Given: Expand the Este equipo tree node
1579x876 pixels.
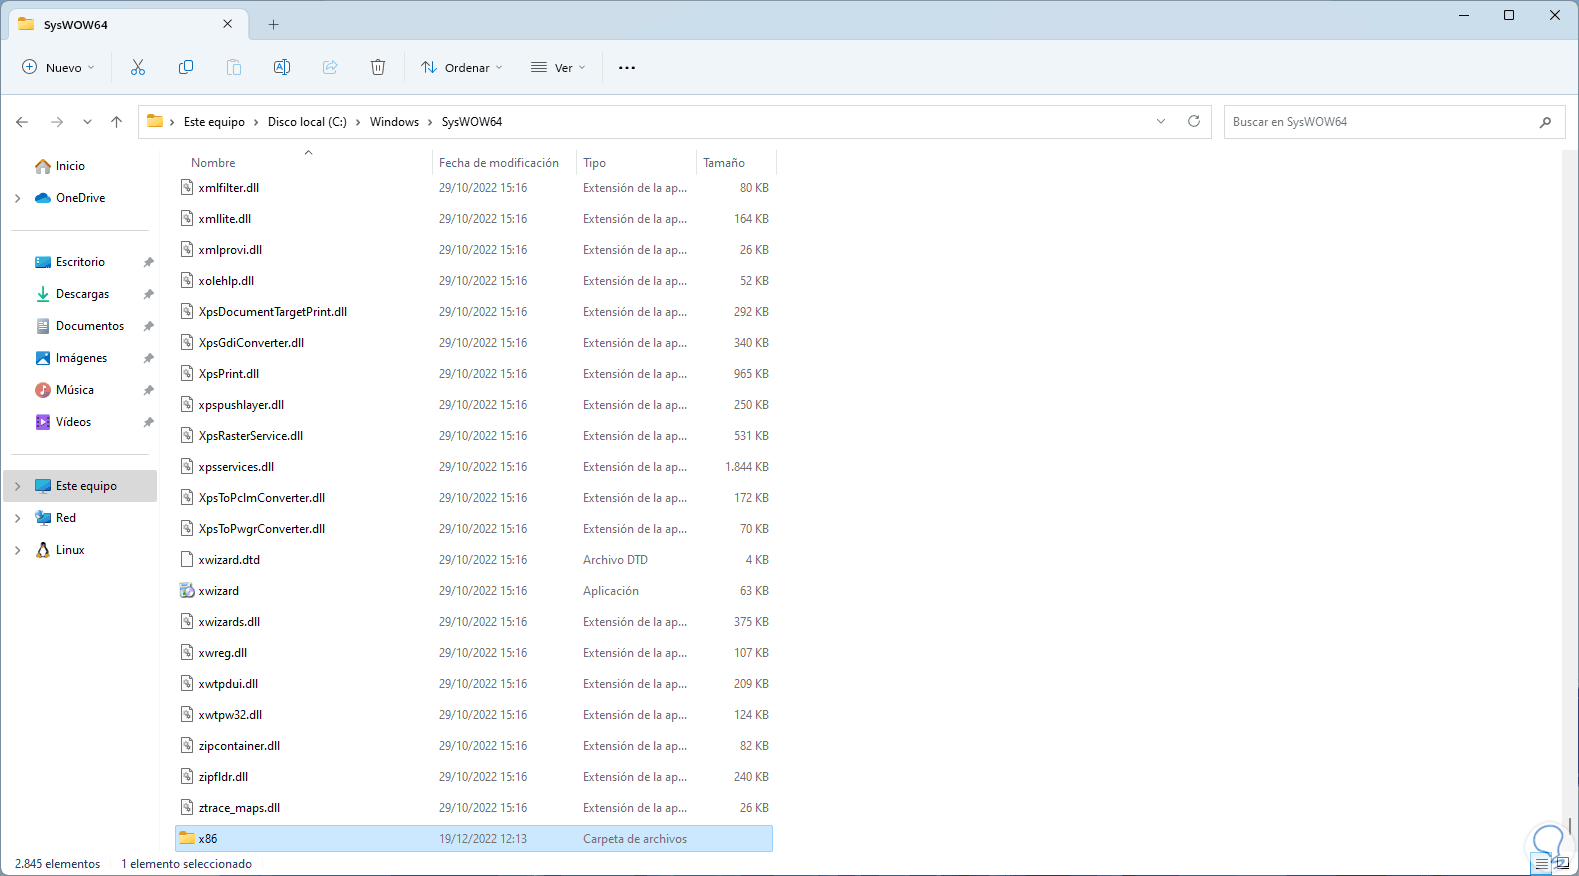Looking at the screenshot, I should (x=18, y=486).
